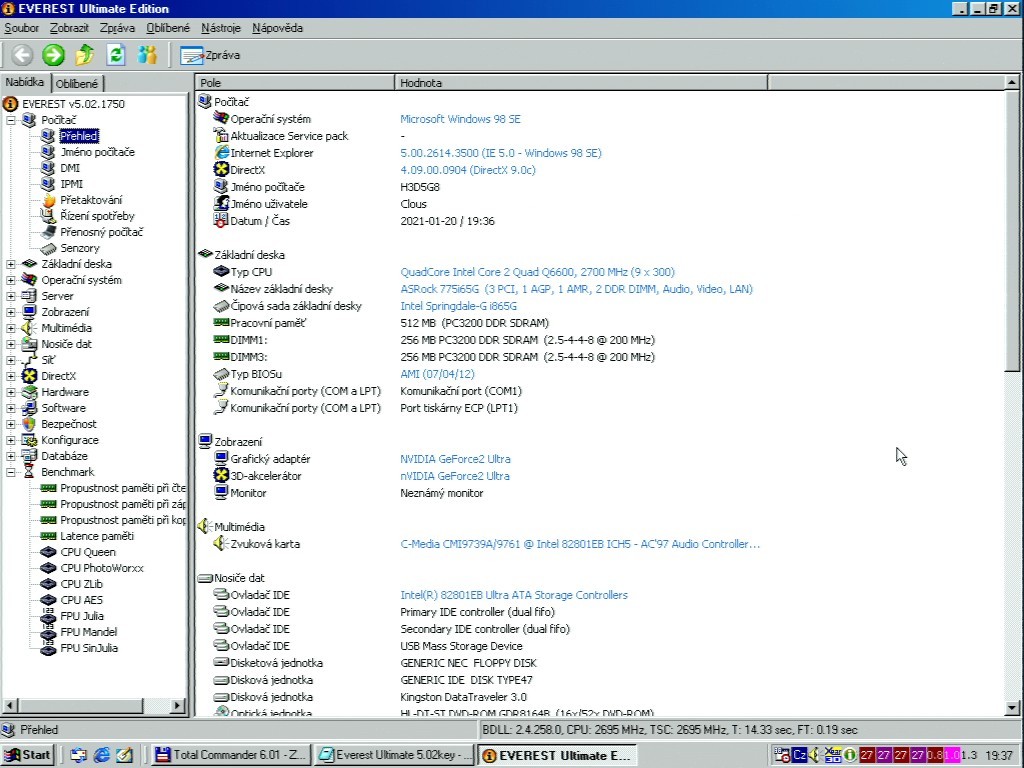The height and width of the screenshot is (768, 1024).
Task: Open FPU Mandel benchmark entry
Action: tap(88, 632)
